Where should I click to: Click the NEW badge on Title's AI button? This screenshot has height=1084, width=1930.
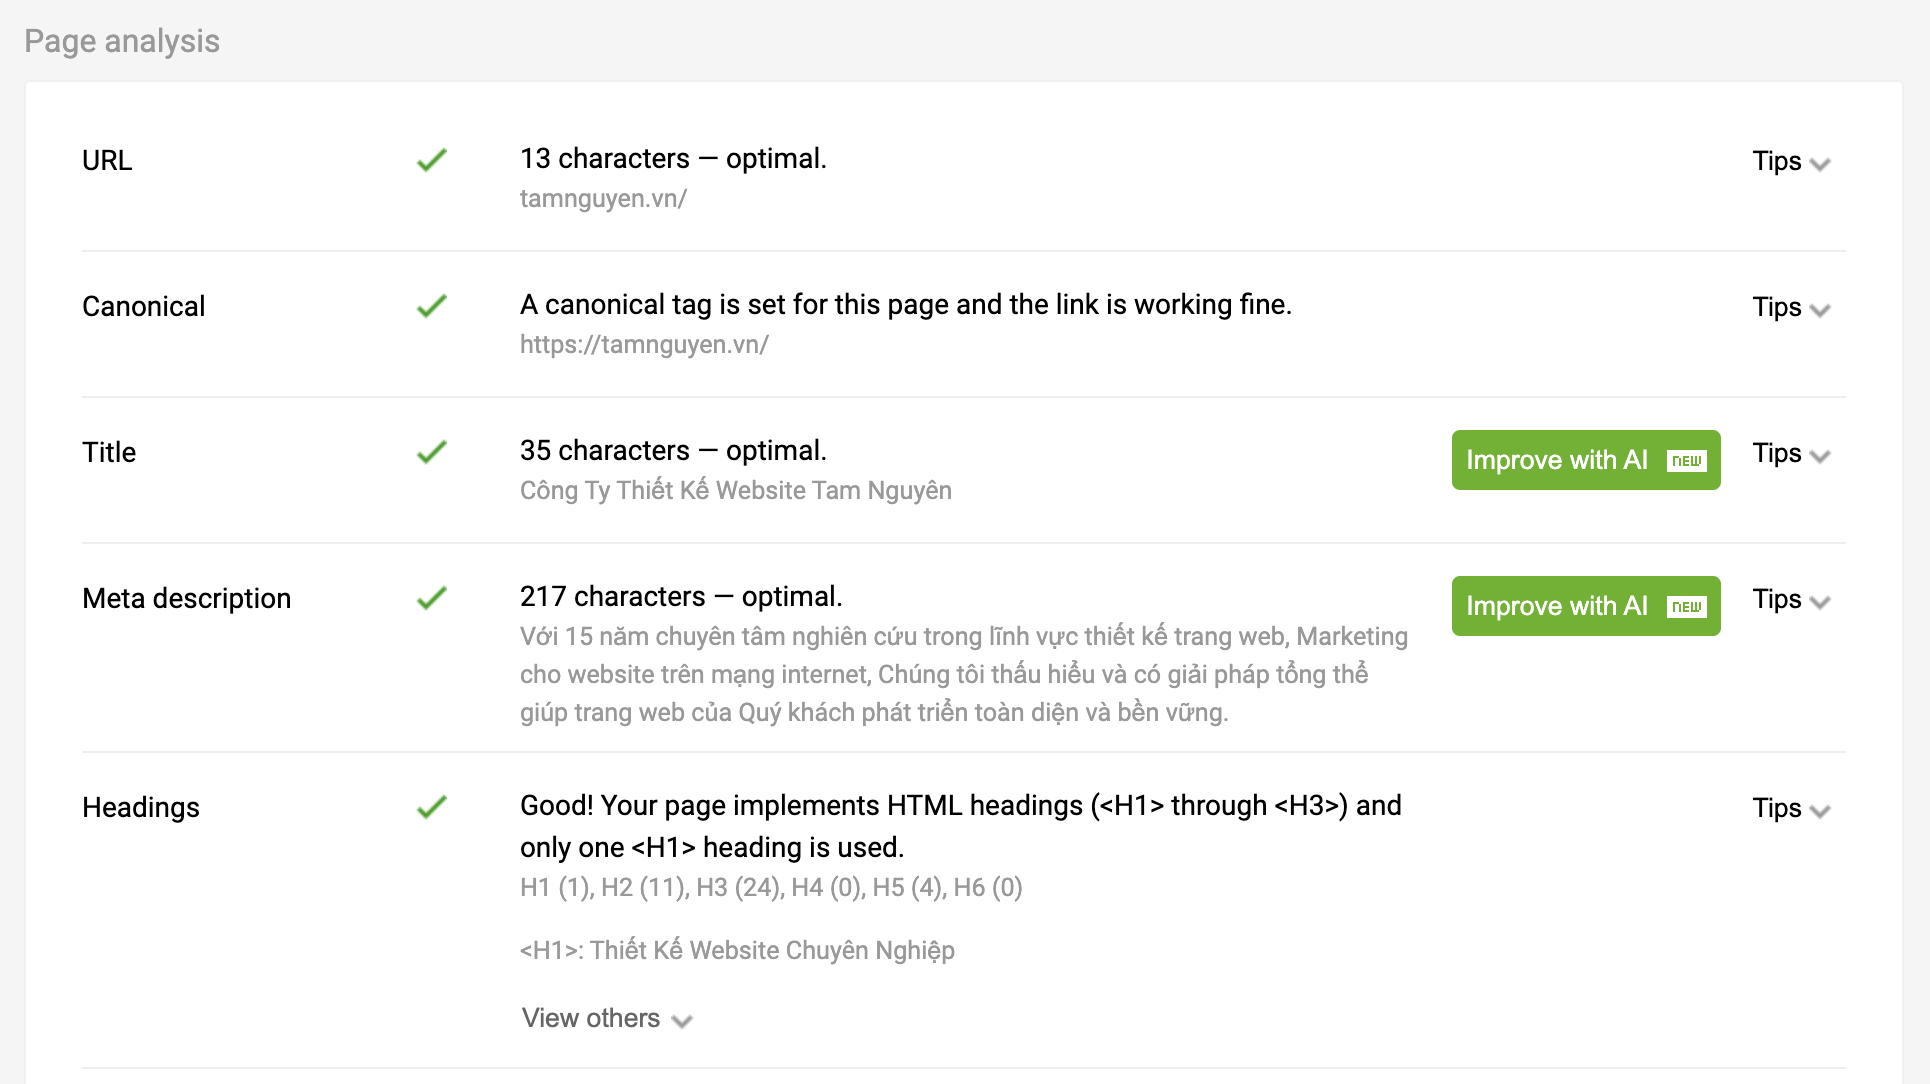[x=1687, y=461]
